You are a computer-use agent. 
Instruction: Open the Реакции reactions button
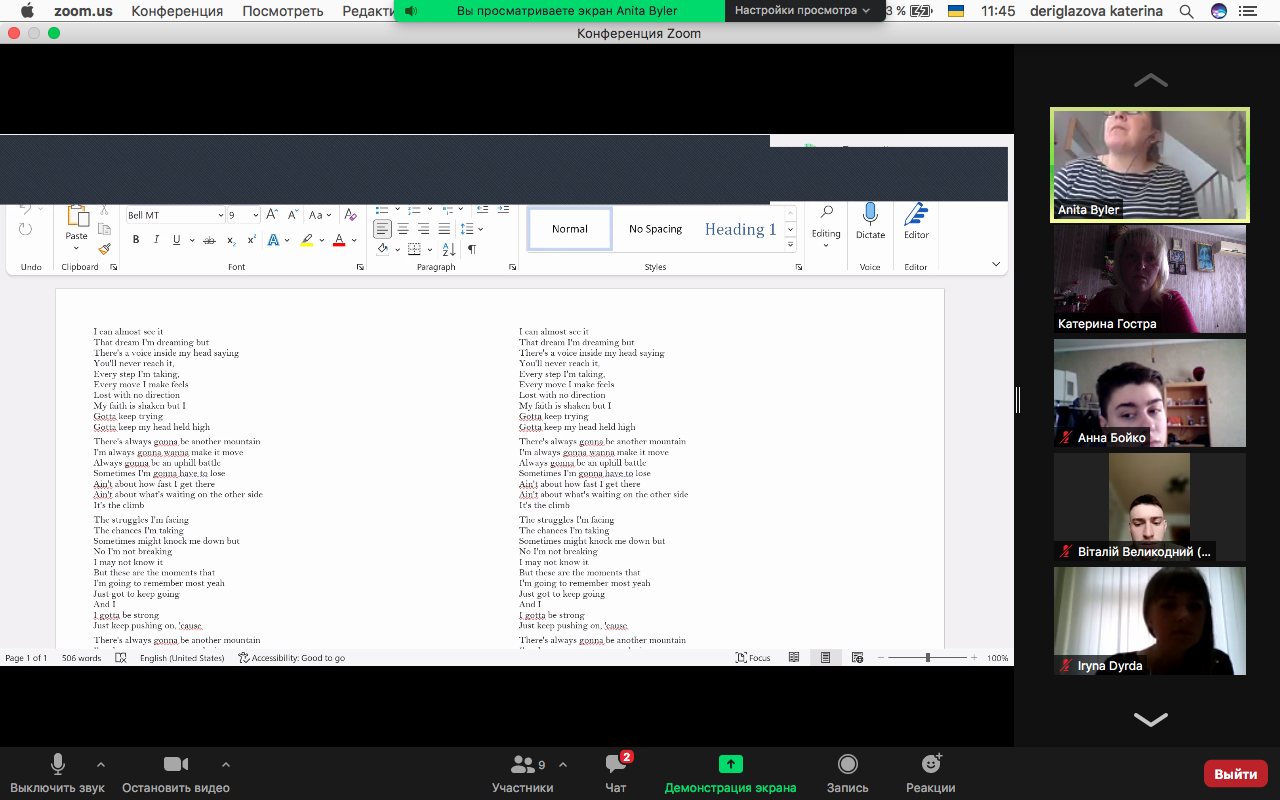point(931,774)
